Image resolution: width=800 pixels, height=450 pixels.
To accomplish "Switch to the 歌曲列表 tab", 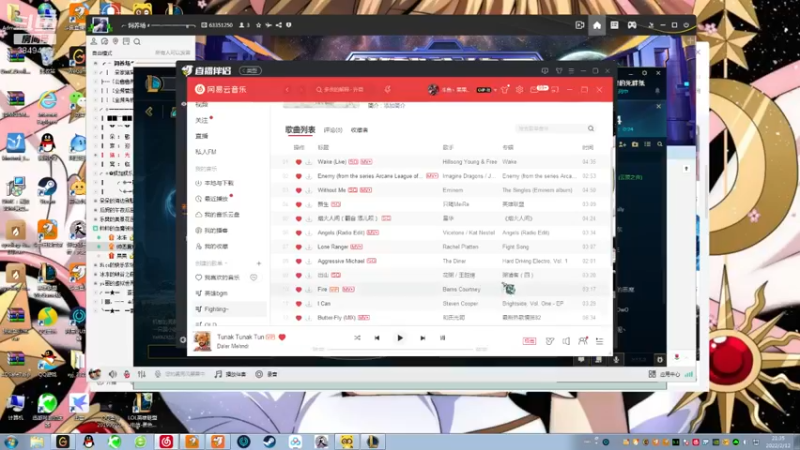I will tap(300, 130).
